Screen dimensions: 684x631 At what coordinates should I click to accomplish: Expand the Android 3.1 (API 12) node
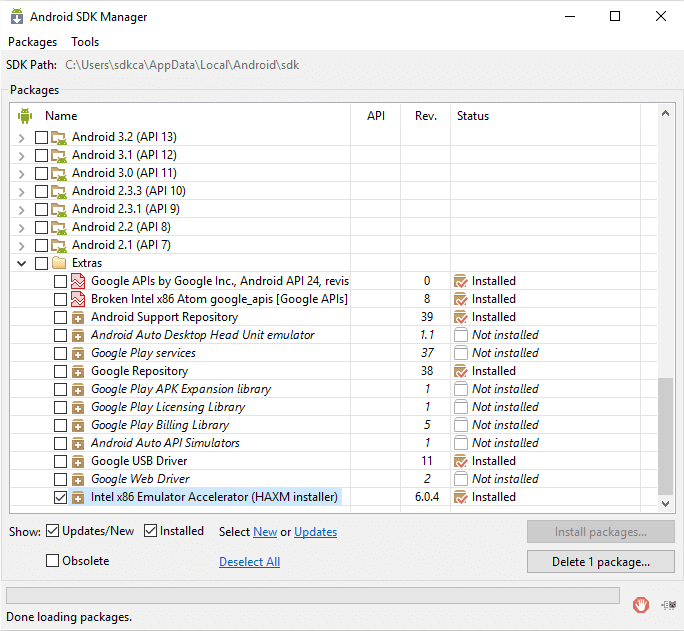pos(21,156)
